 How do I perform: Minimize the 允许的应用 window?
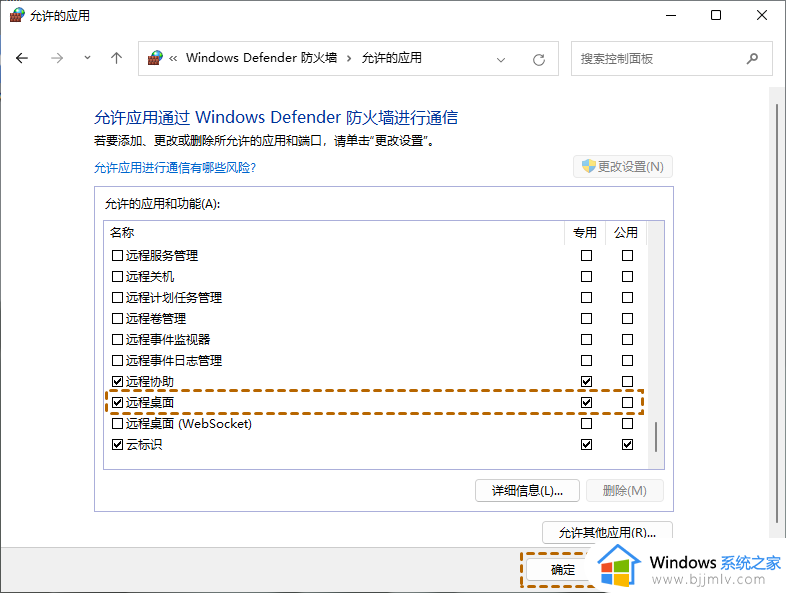(x=671, y=16)
